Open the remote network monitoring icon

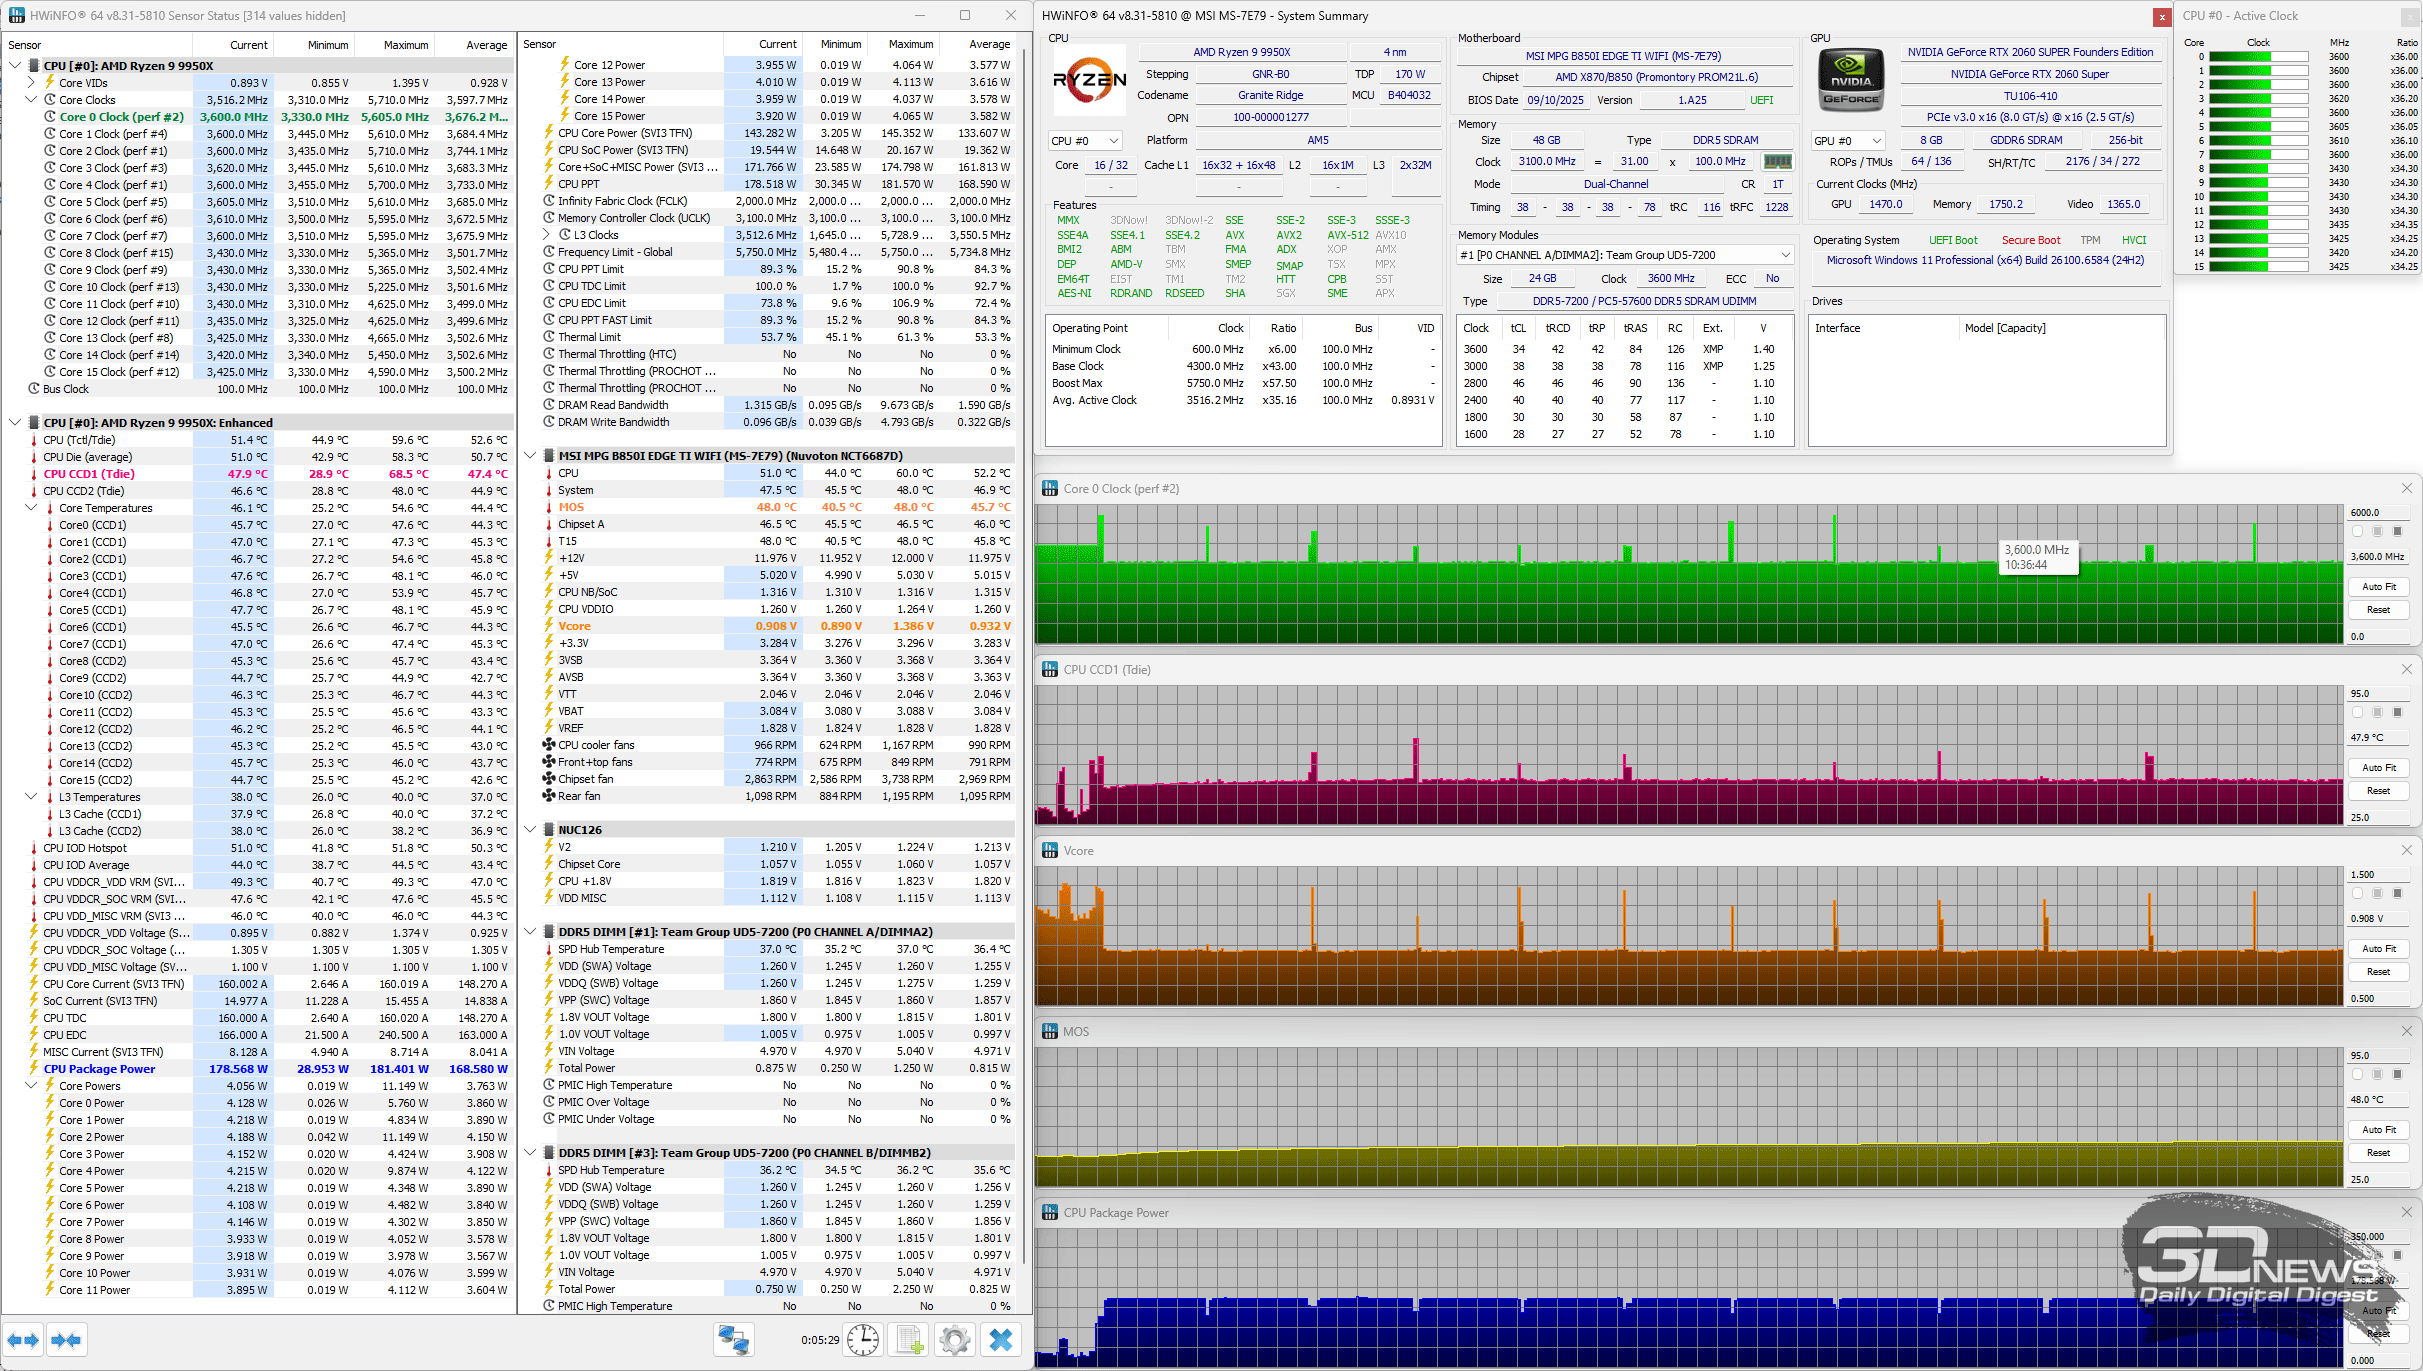(734, 1340)
